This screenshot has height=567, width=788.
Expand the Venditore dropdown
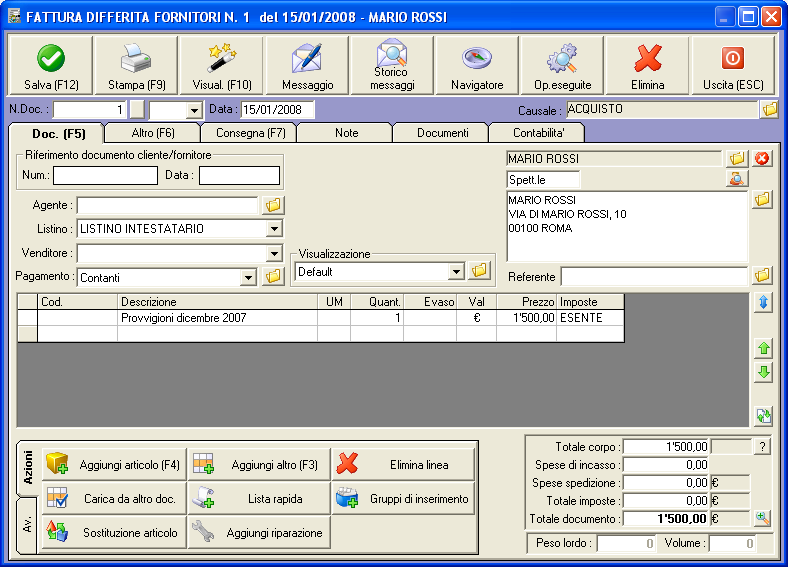(x=274, y=253)
